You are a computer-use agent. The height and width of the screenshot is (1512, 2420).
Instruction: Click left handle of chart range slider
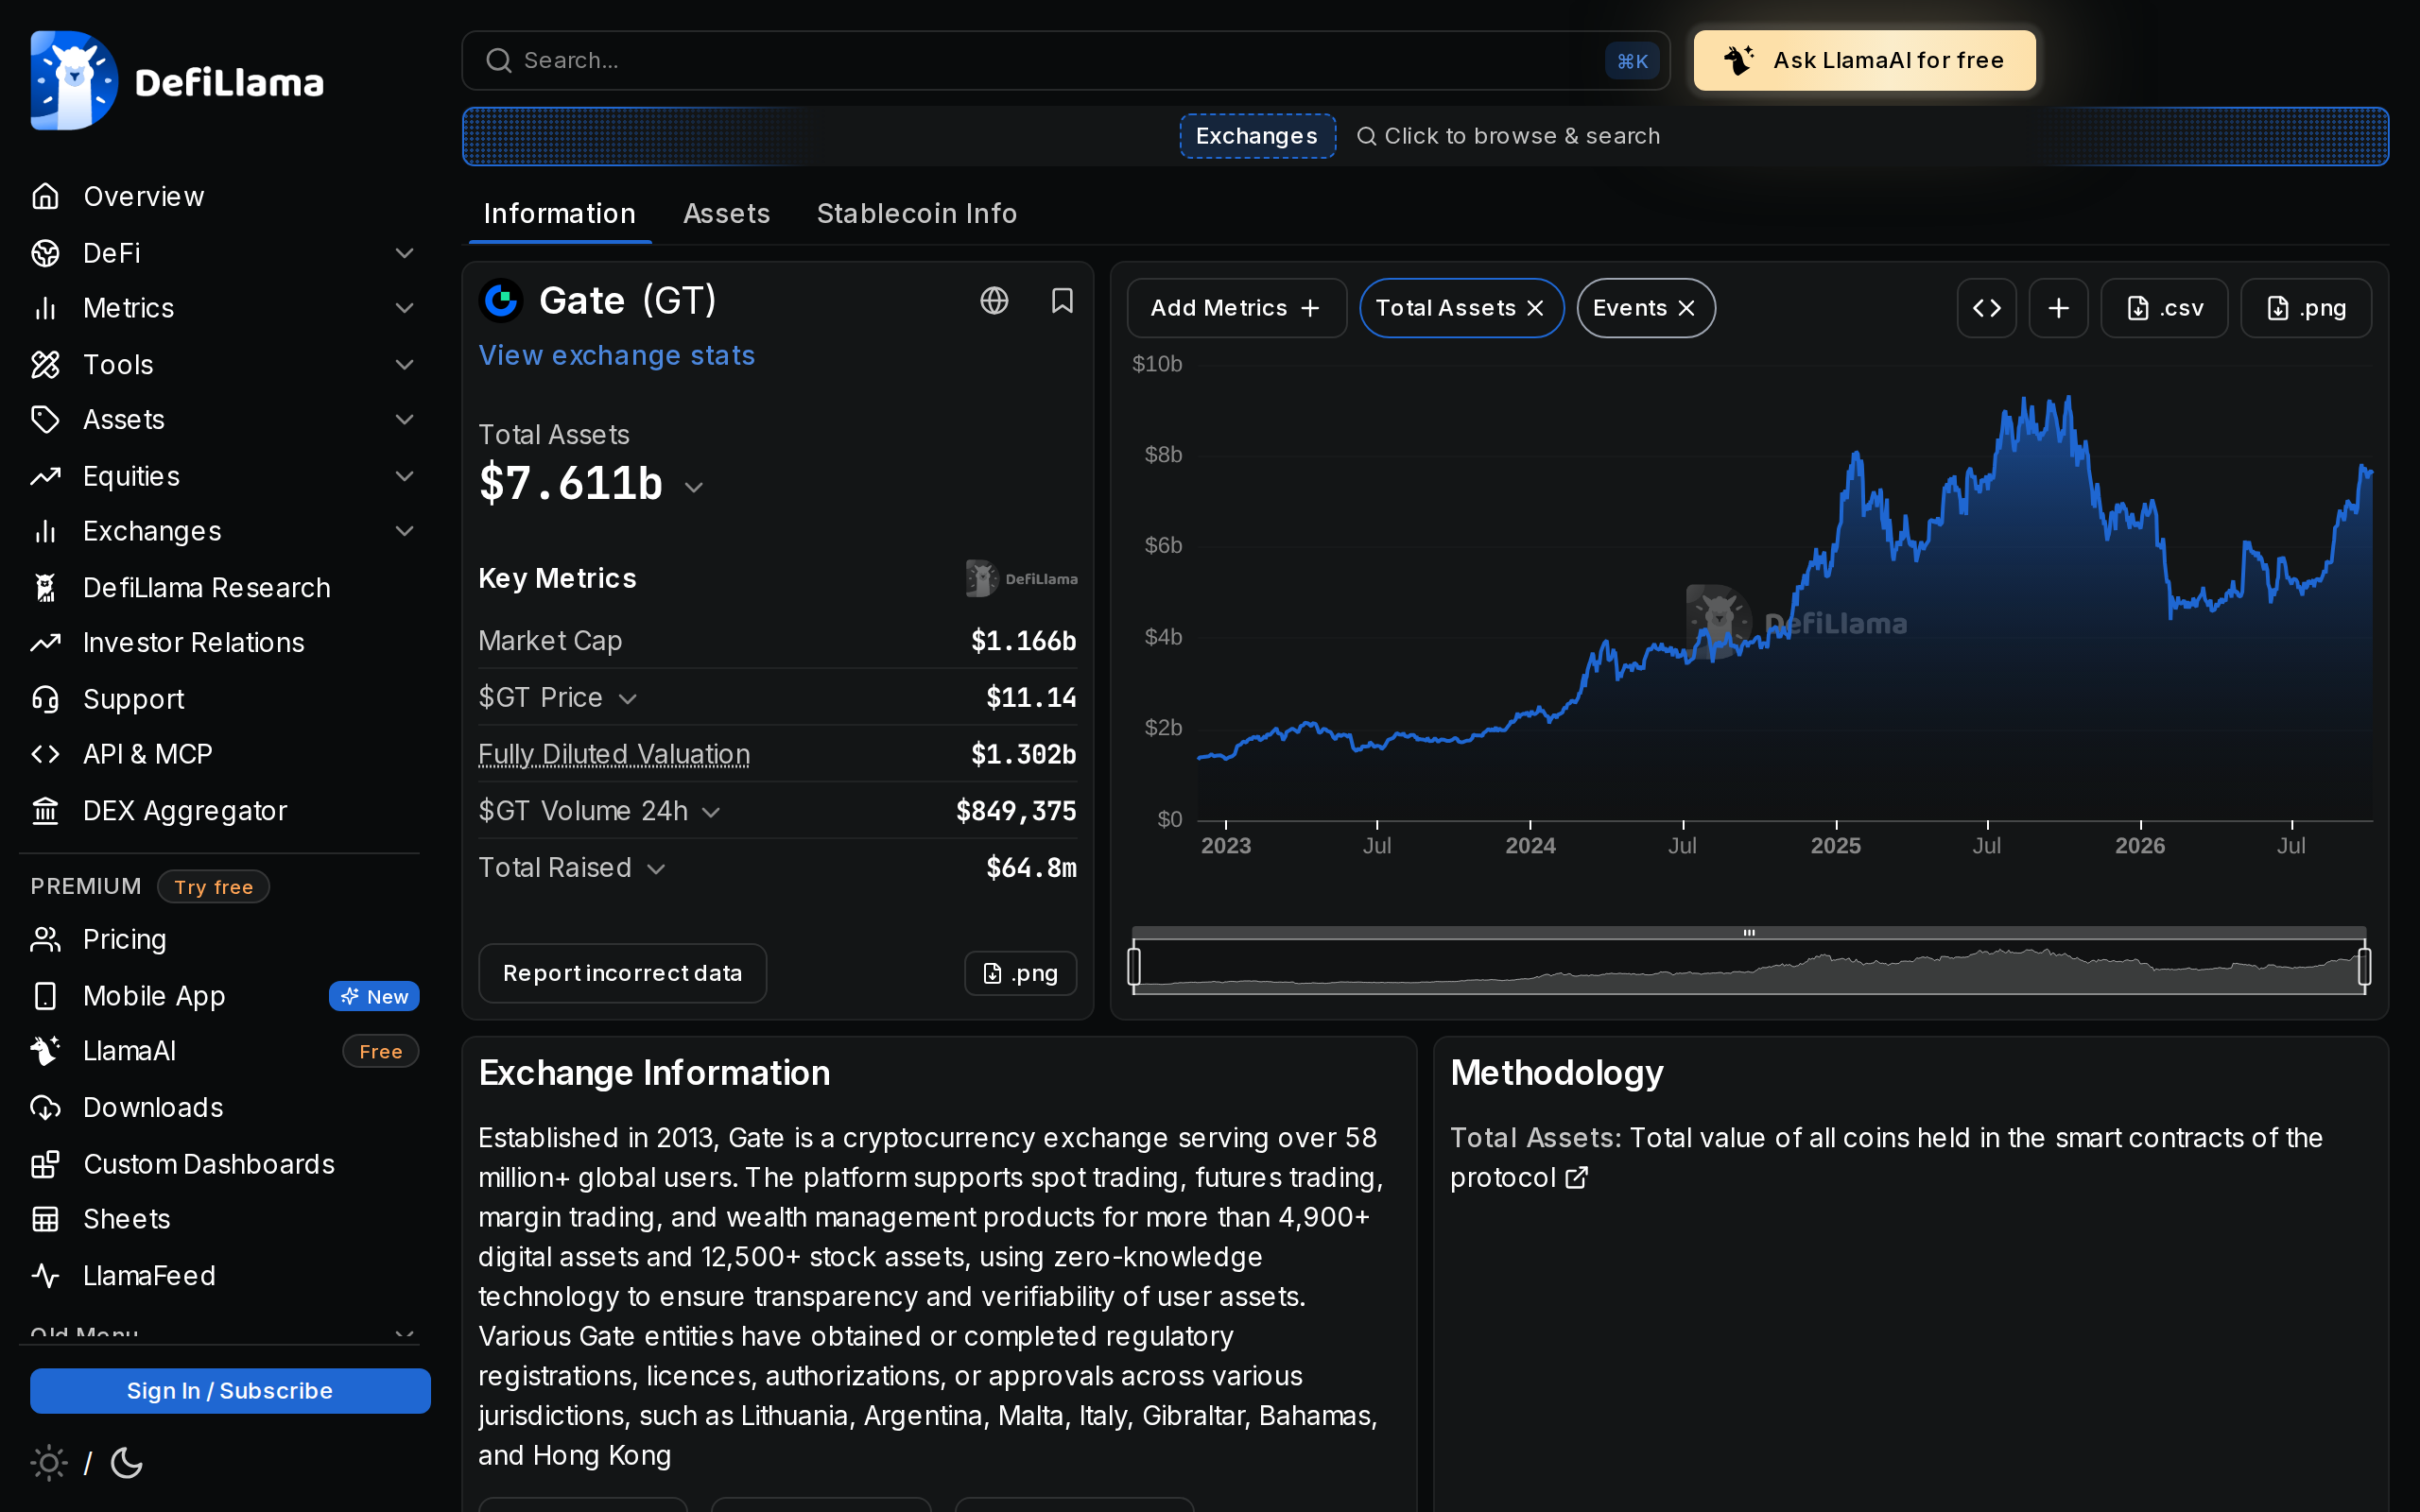pos(1134,967)
